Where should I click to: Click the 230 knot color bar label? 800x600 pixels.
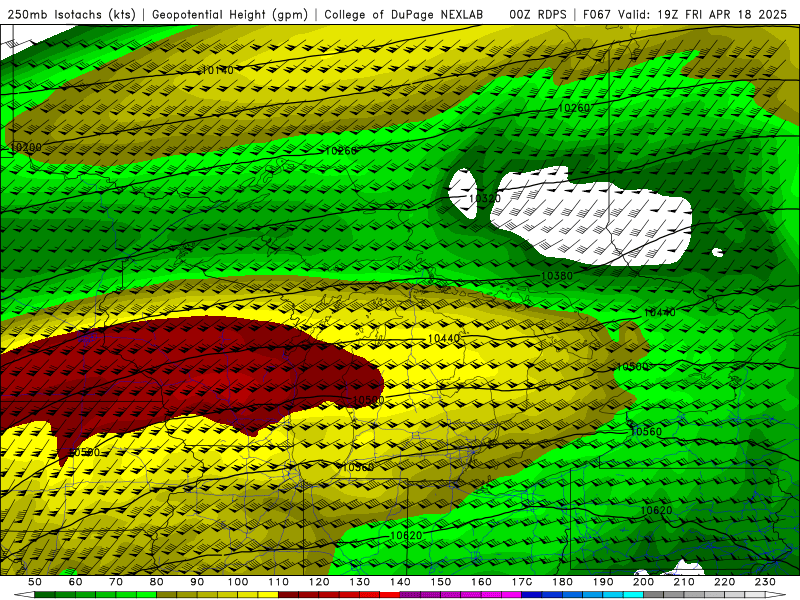coord(765,582)
